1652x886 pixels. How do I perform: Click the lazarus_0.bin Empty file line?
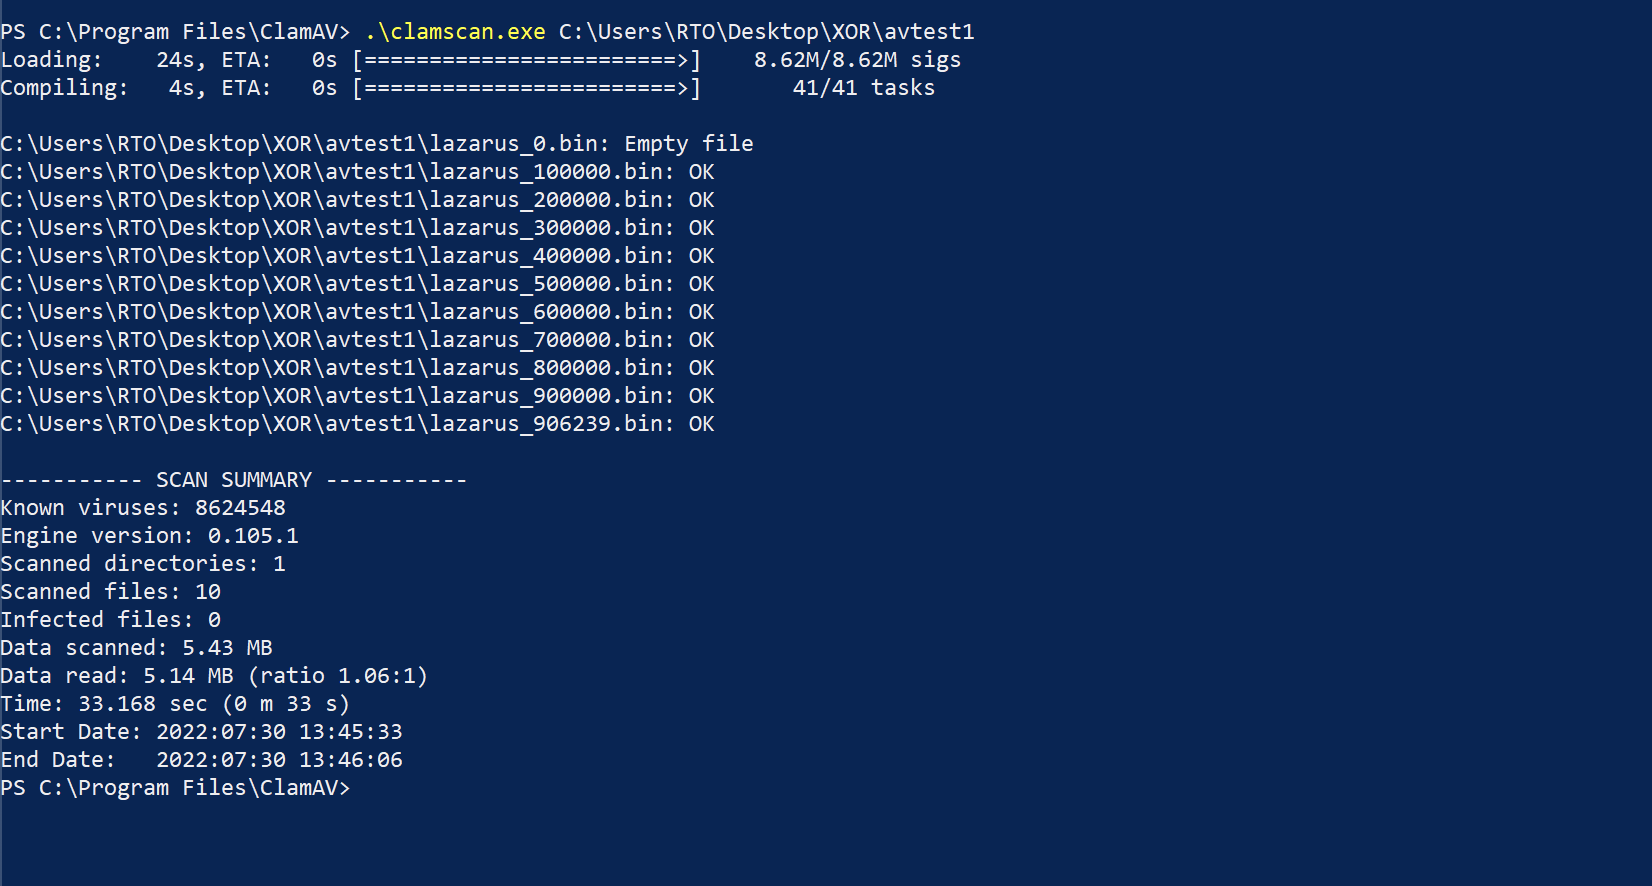pyautogui.click(x=377, y=144)
